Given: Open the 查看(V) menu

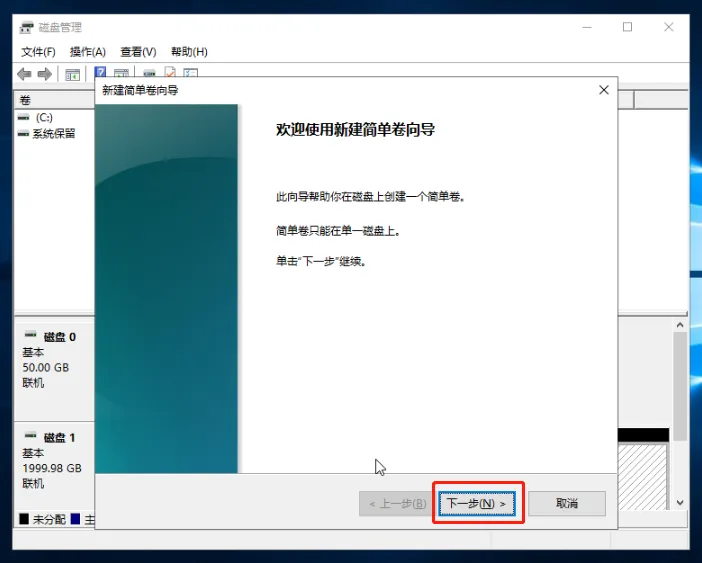Looking at the screenshot, I should point(138,52).
